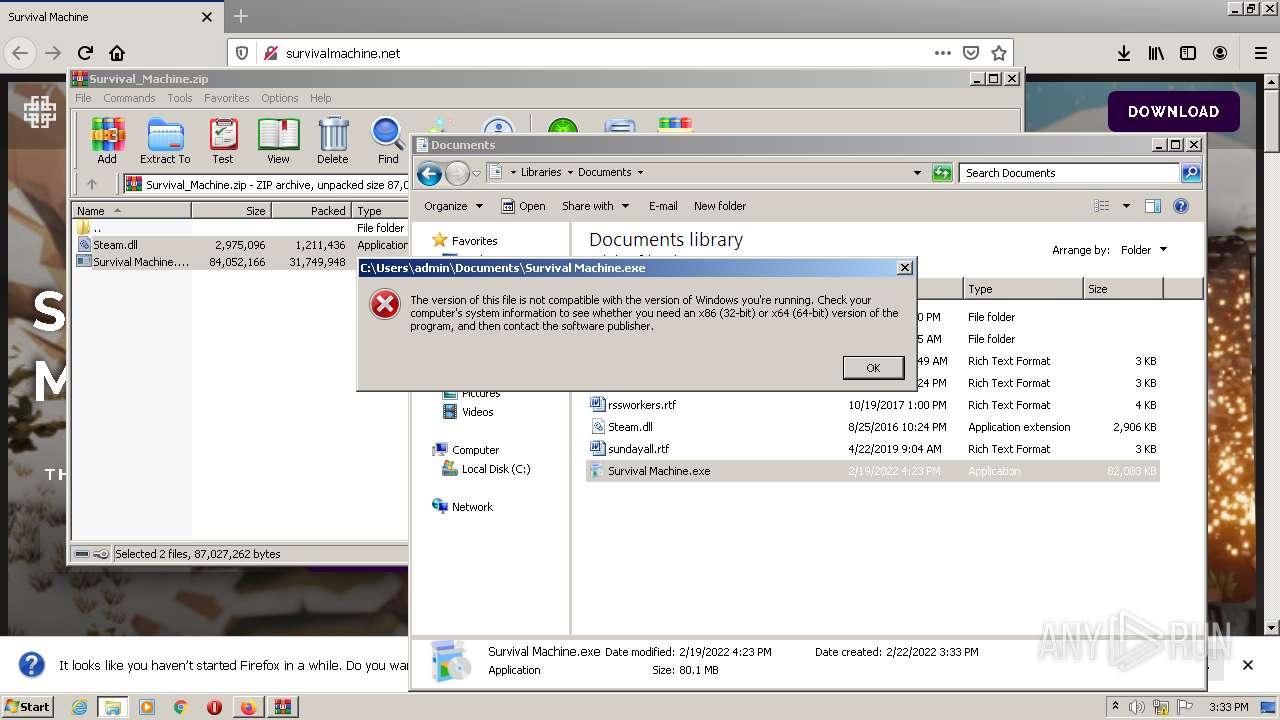Toggle Firefox sidebar icon
Viewport: 1280px width, 720px height.
[x=1188, y=53]
